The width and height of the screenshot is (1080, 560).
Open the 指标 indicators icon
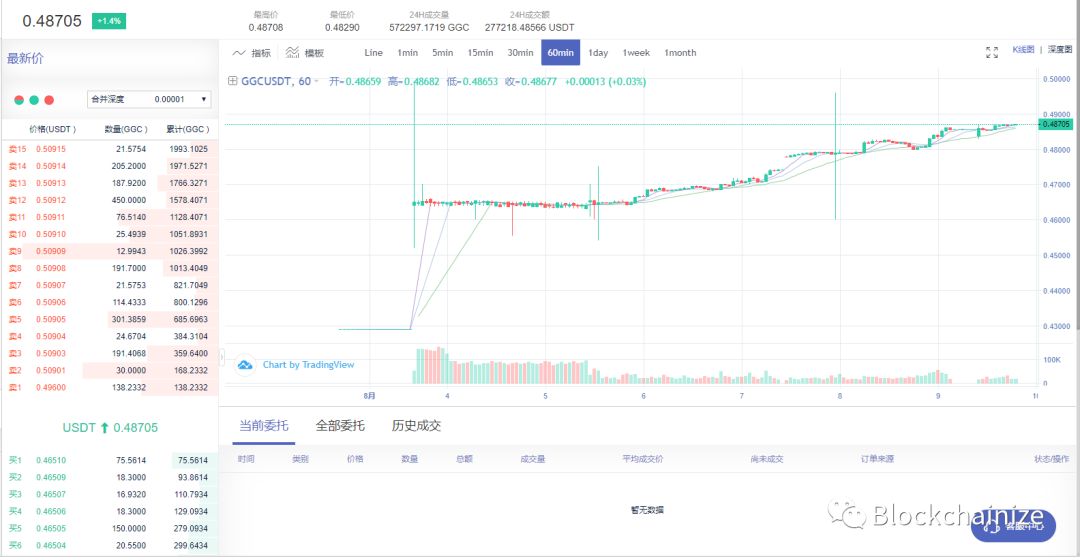click(239, 53)
